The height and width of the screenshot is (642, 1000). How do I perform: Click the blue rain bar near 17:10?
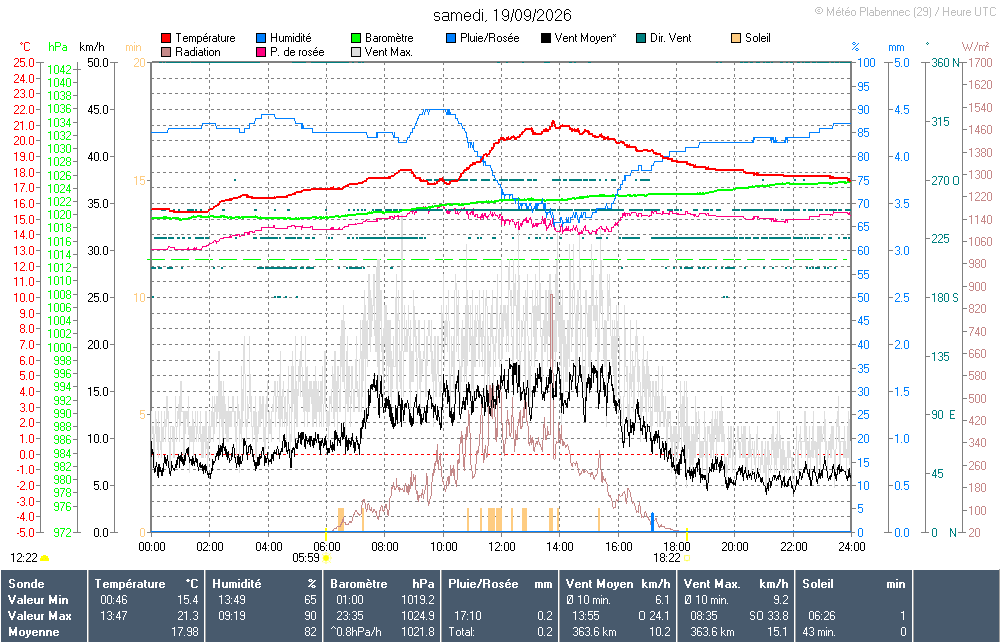(652, 522)
